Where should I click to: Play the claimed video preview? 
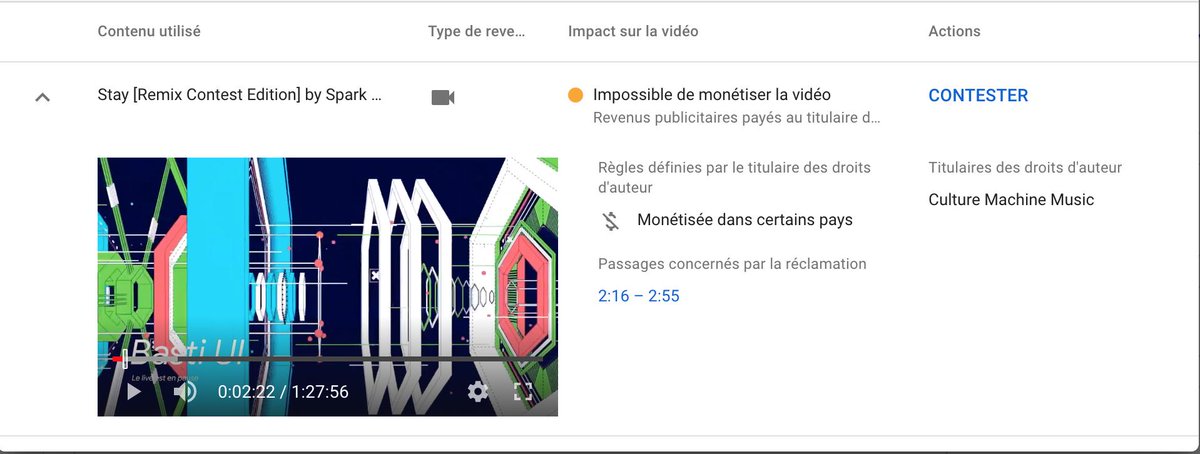pyautogui.click(x=133, y=391)
